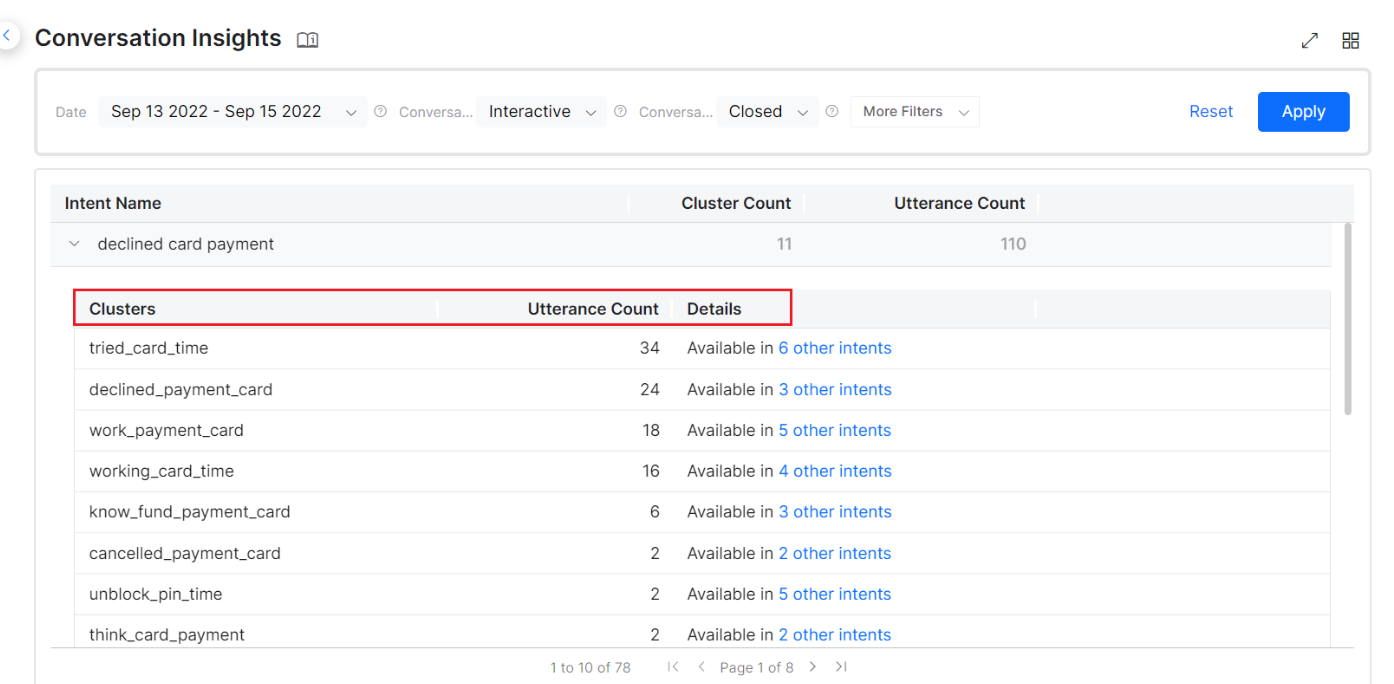Click utterance count 34 cell
This screenshot has width=1394, height=684.
(650, 348)
